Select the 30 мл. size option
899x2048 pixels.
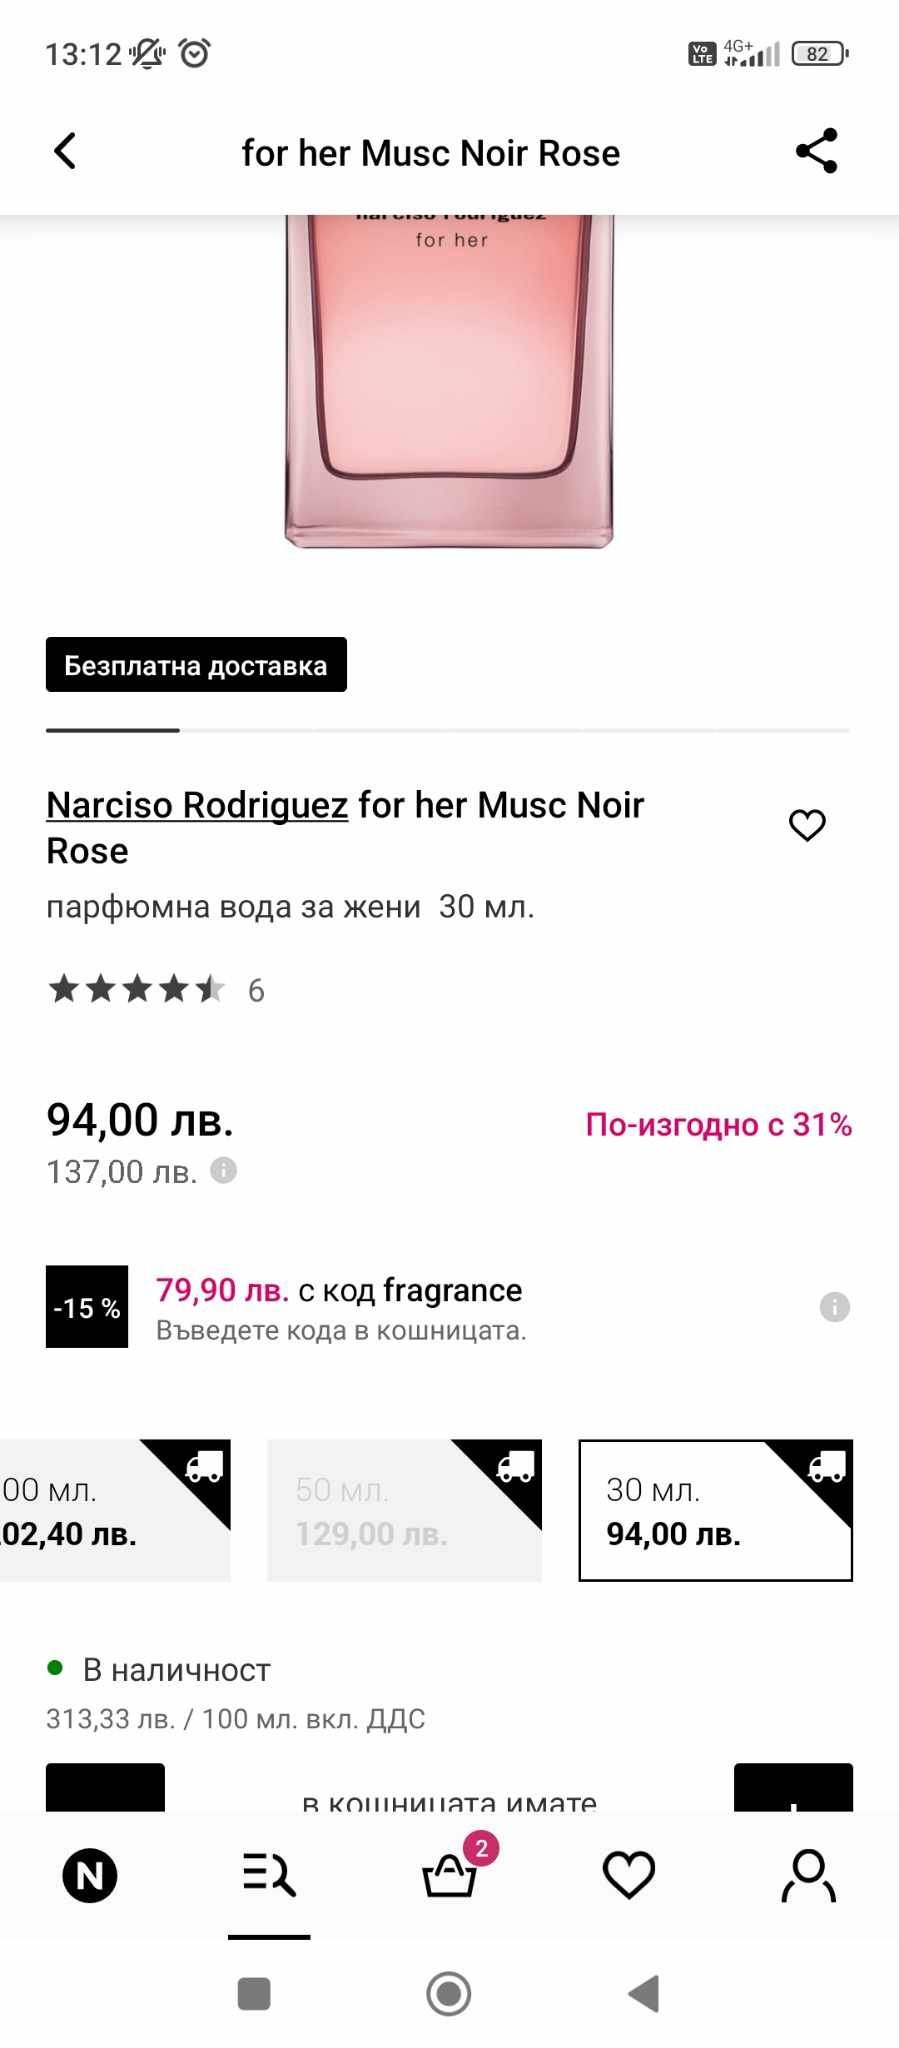(x=715, y=1510)
